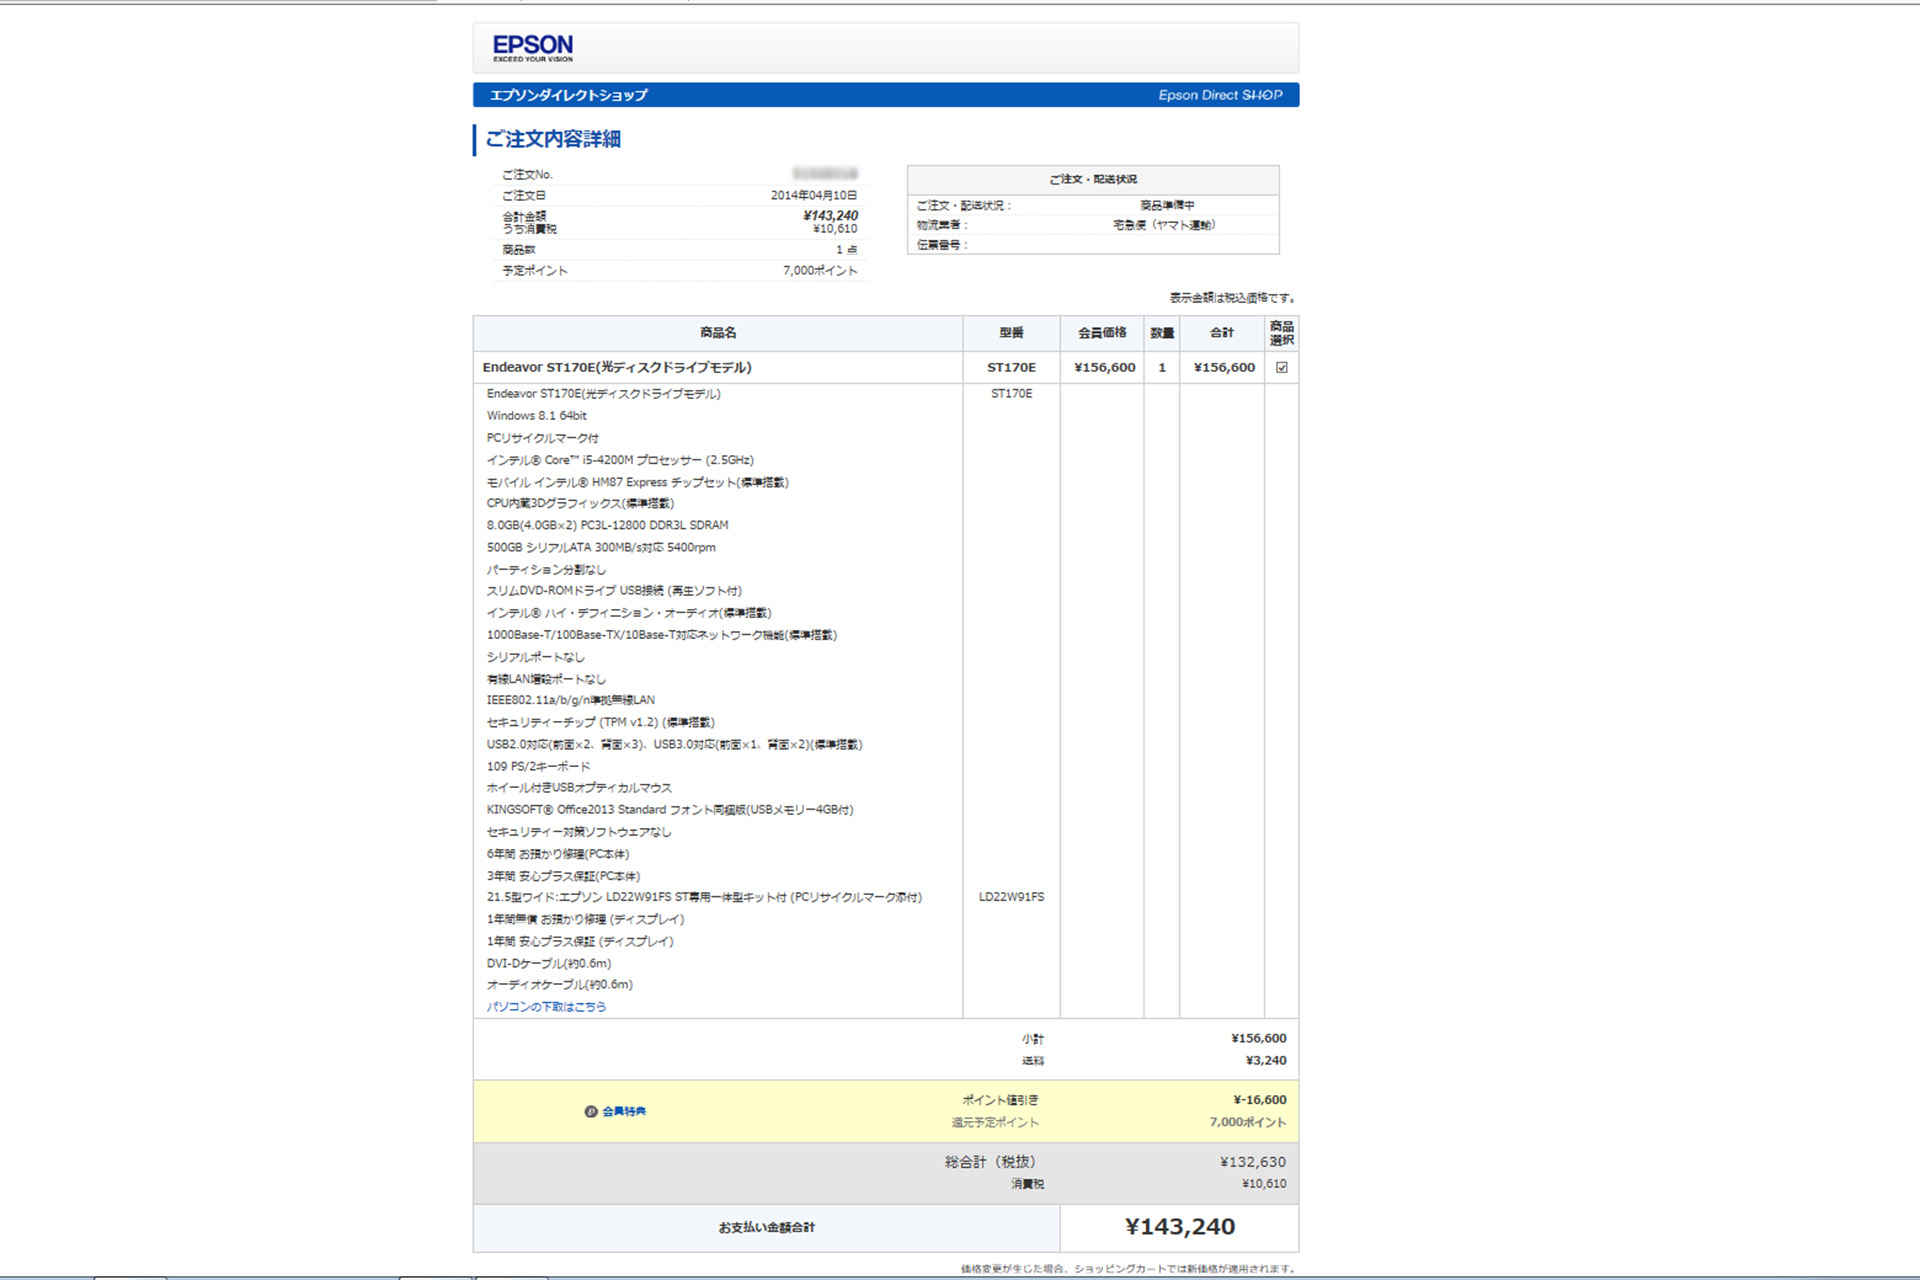
Task: Select the order date 2014年04月10日
Action: (814, 195)
